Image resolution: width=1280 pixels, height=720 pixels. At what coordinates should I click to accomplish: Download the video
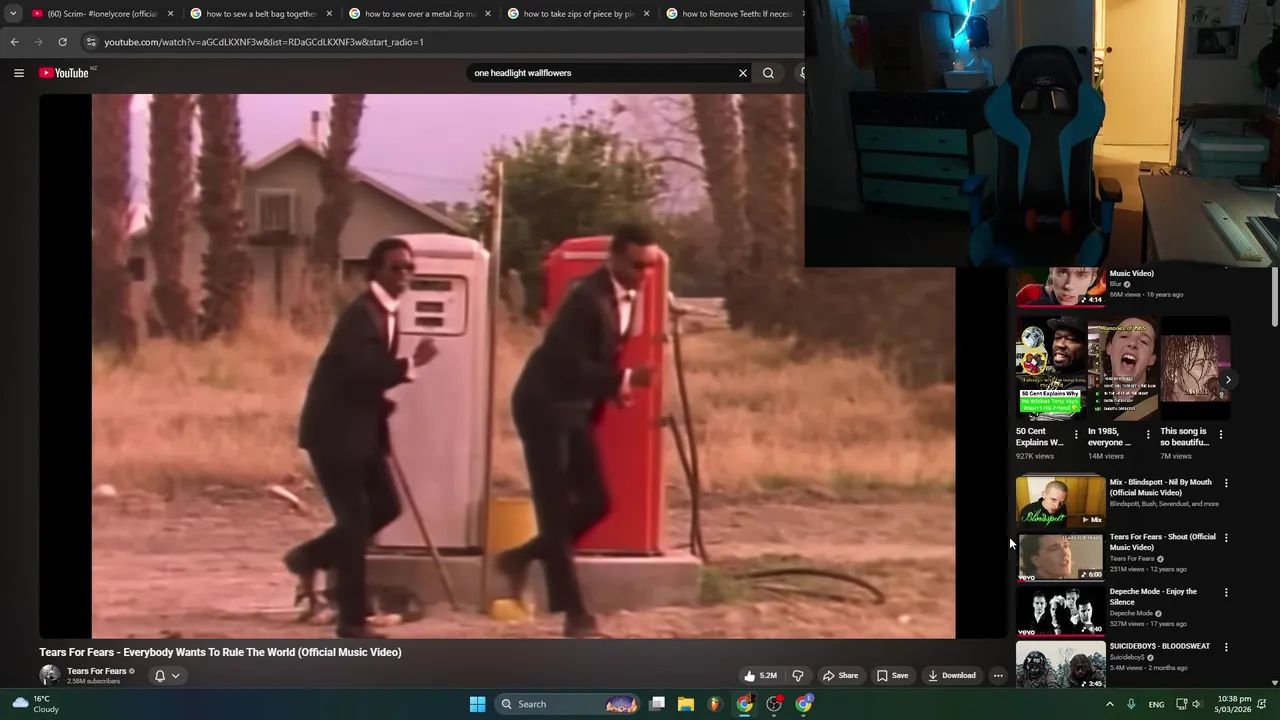(x=951, y=676)
